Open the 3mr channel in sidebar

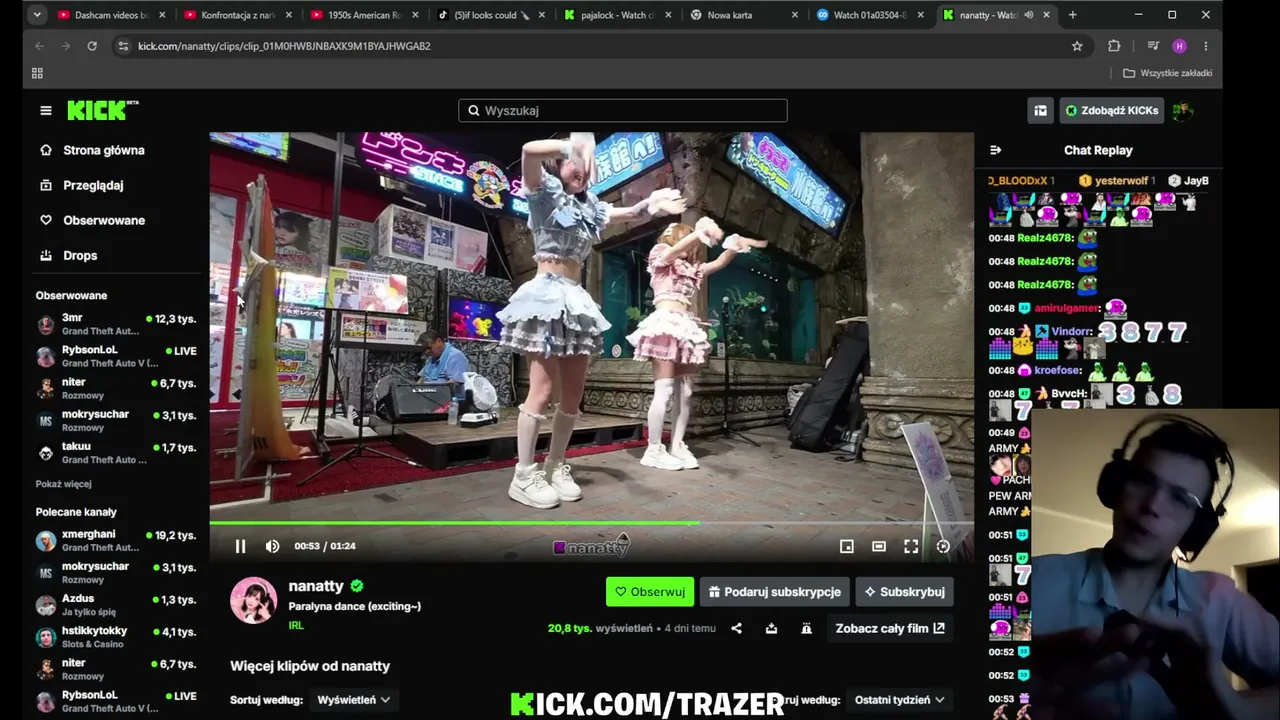[116, 324]
